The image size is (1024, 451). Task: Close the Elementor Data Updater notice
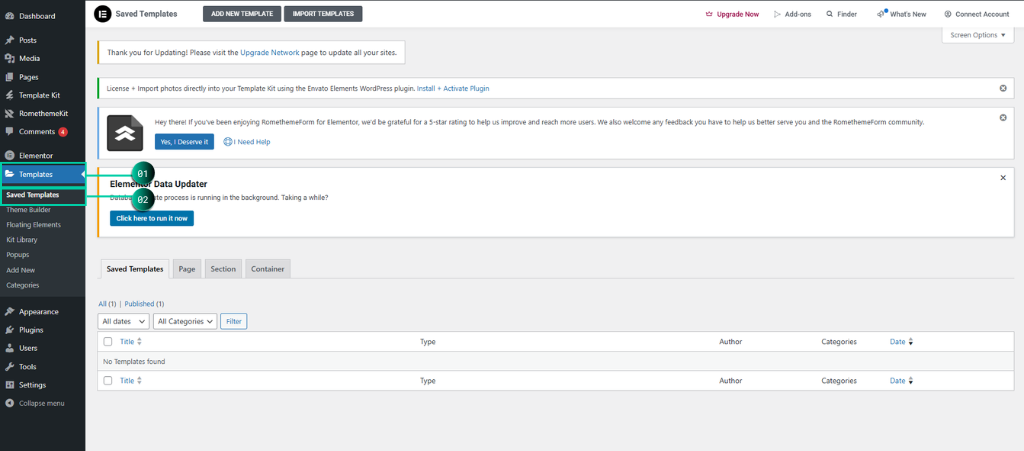pyautogui.click(x=1003, y=178)
